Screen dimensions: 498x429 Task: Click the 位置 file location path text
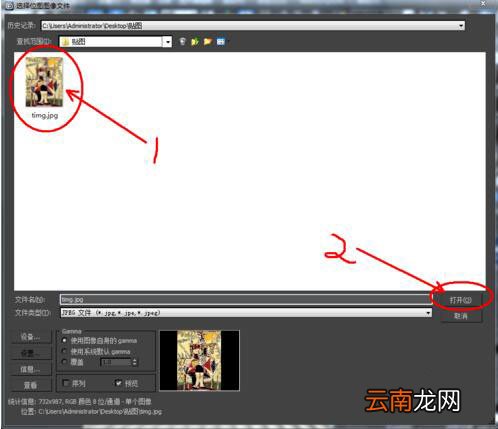click(91, 412)
